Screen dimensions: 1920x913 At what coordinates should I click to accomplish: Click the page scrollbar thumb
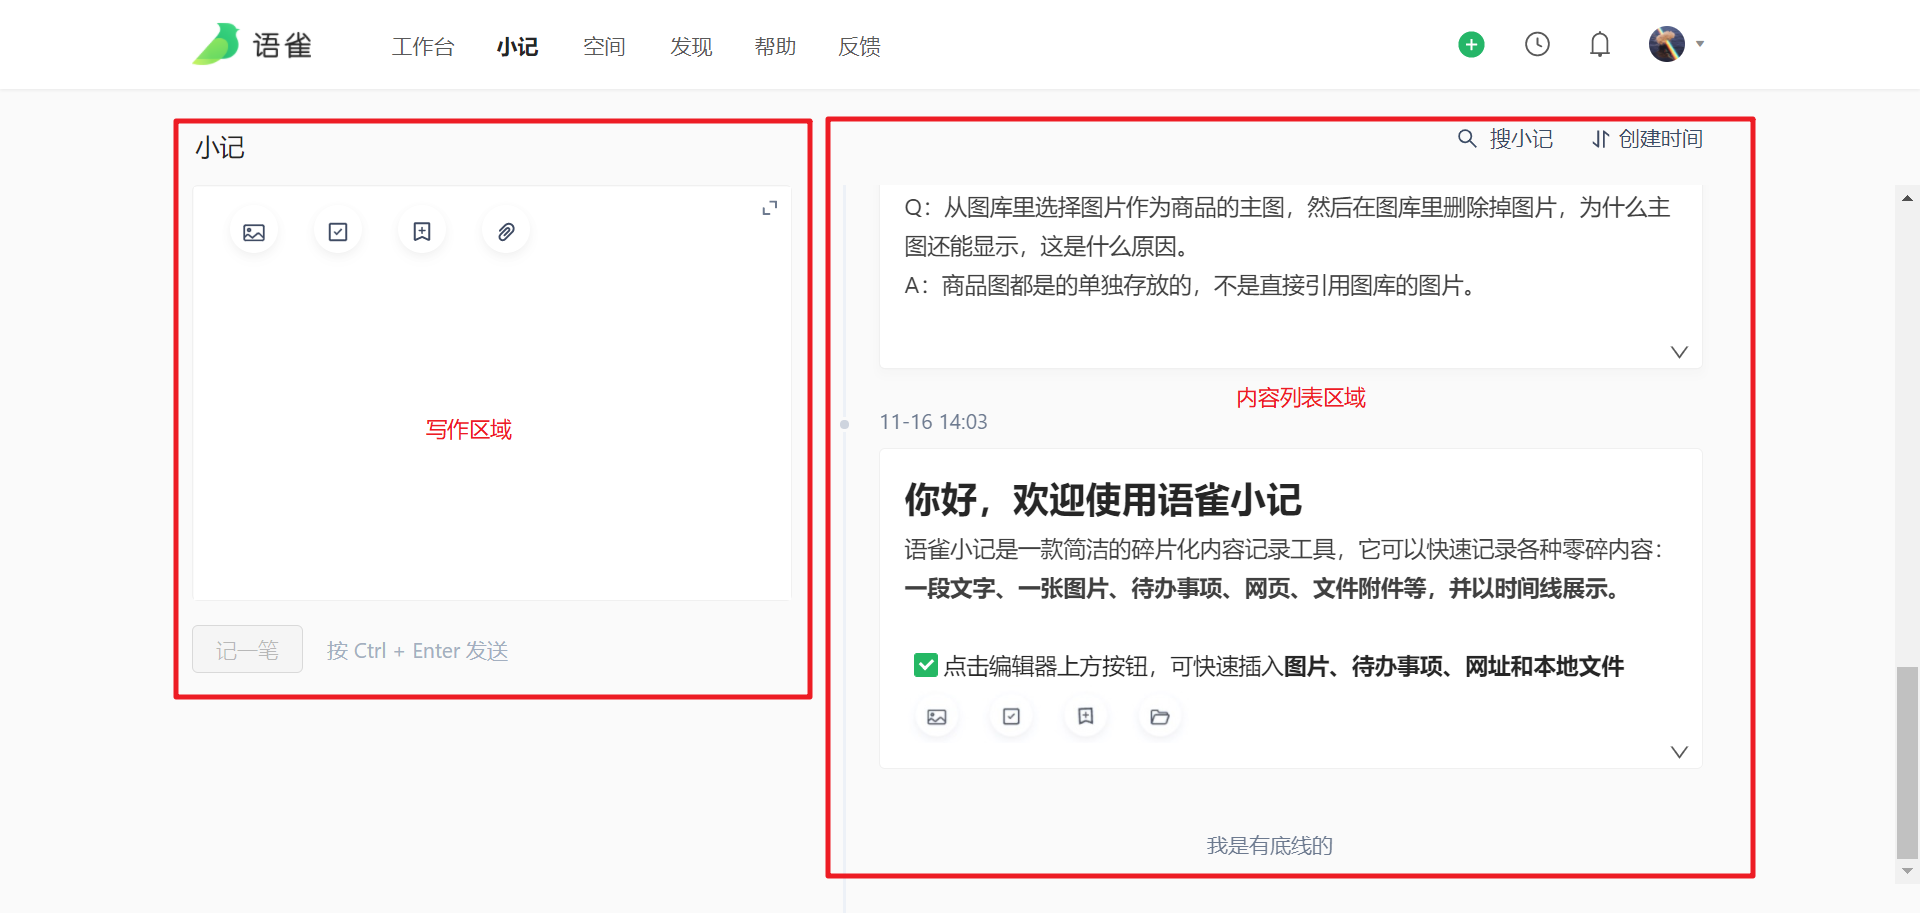tap(1907, 762)
